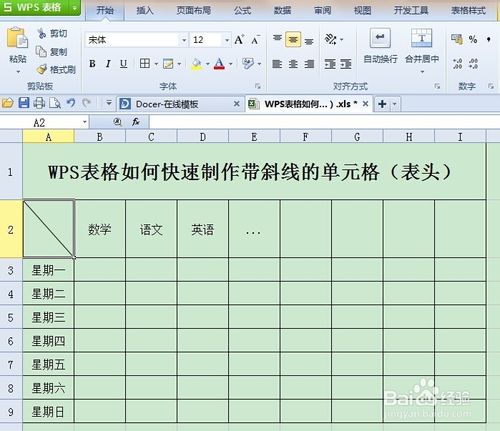Viewport: 500px width, 431px height.
Task: Open borders dropdown arrow
Action: [156, 64]
